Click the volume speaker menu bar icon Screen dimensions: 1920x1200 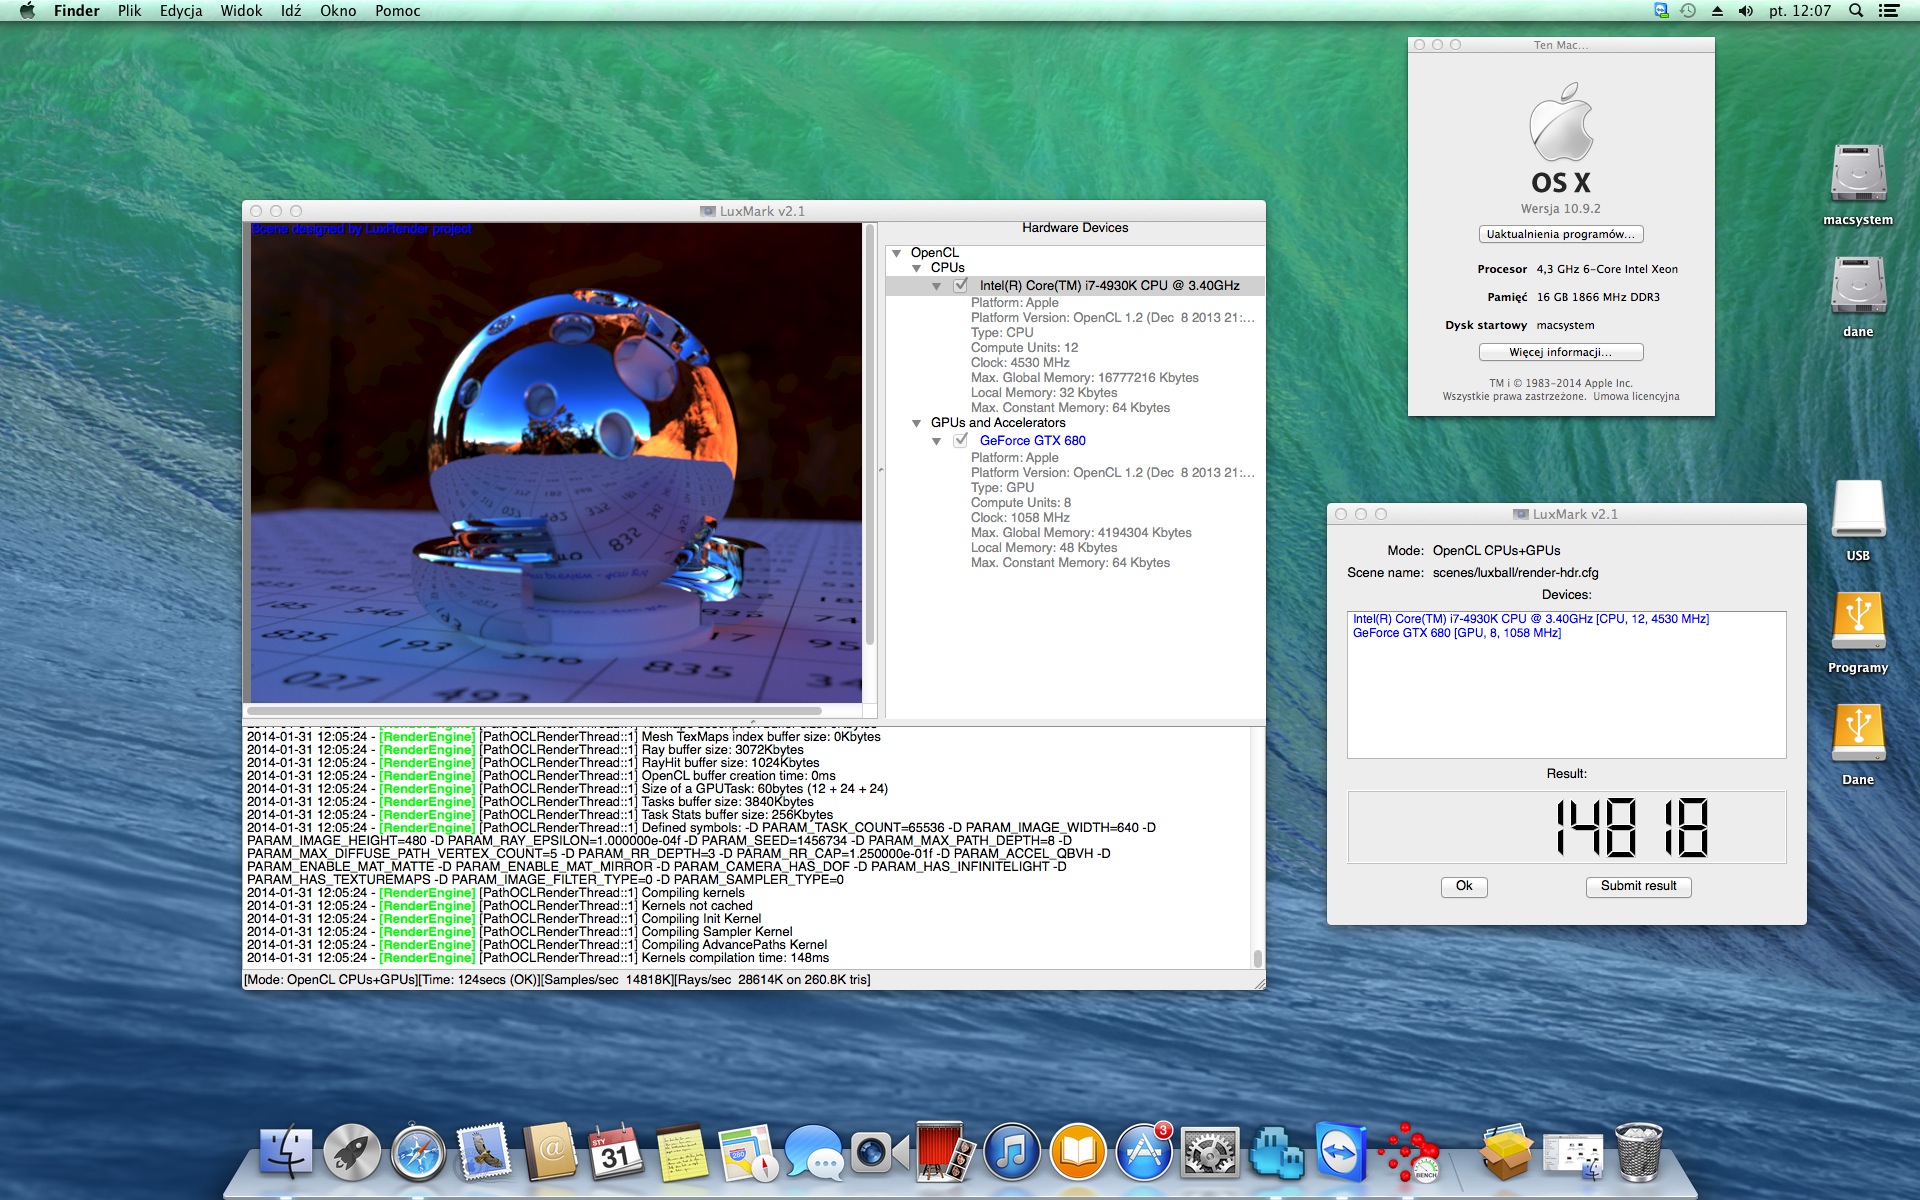pos(1745,11)
